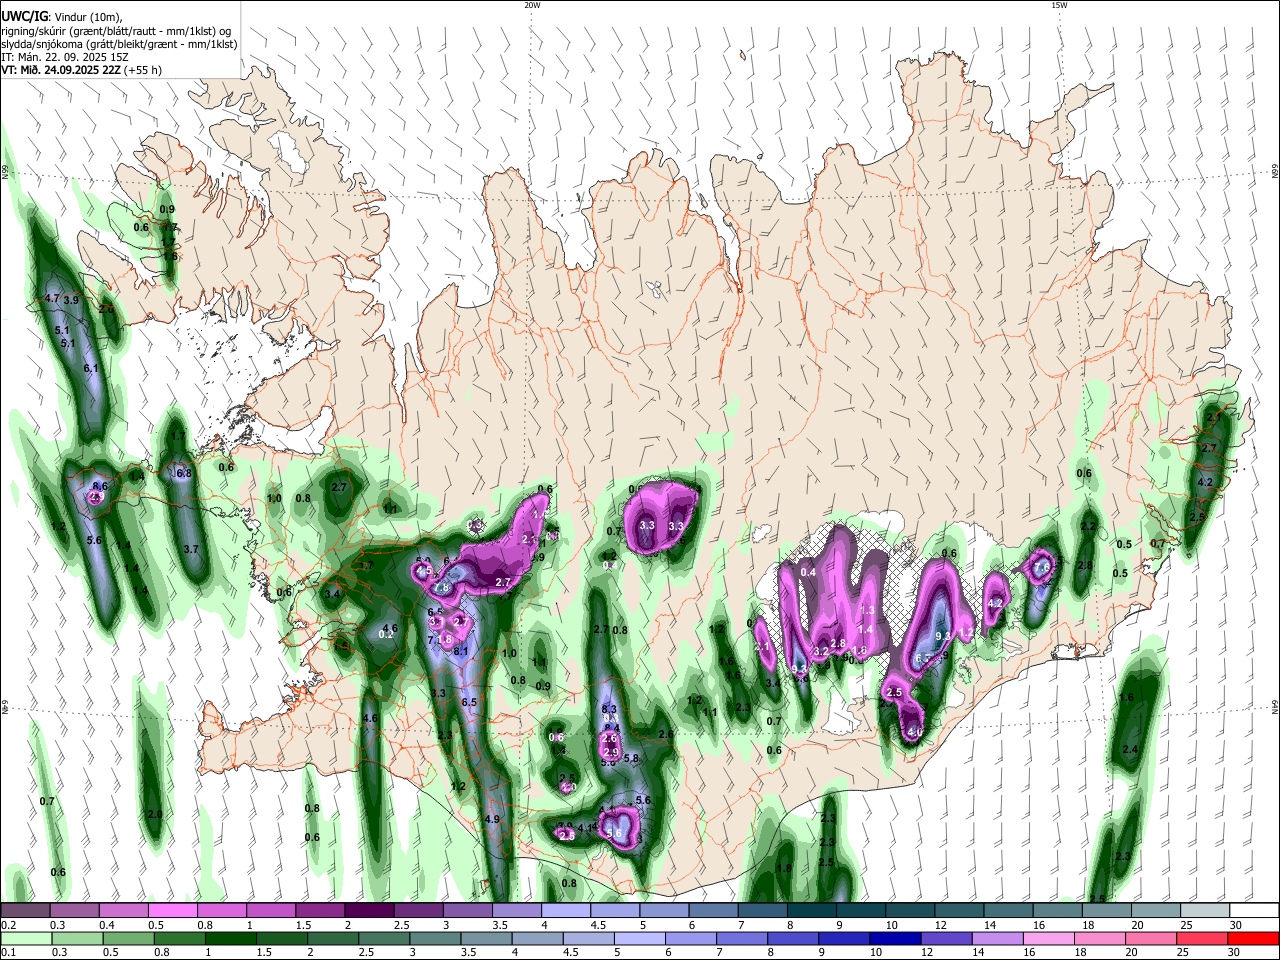
Task: Click the 'VT: Mið. 24.09.2025 22Z (+55 h)' line
Action: point(81,70)
